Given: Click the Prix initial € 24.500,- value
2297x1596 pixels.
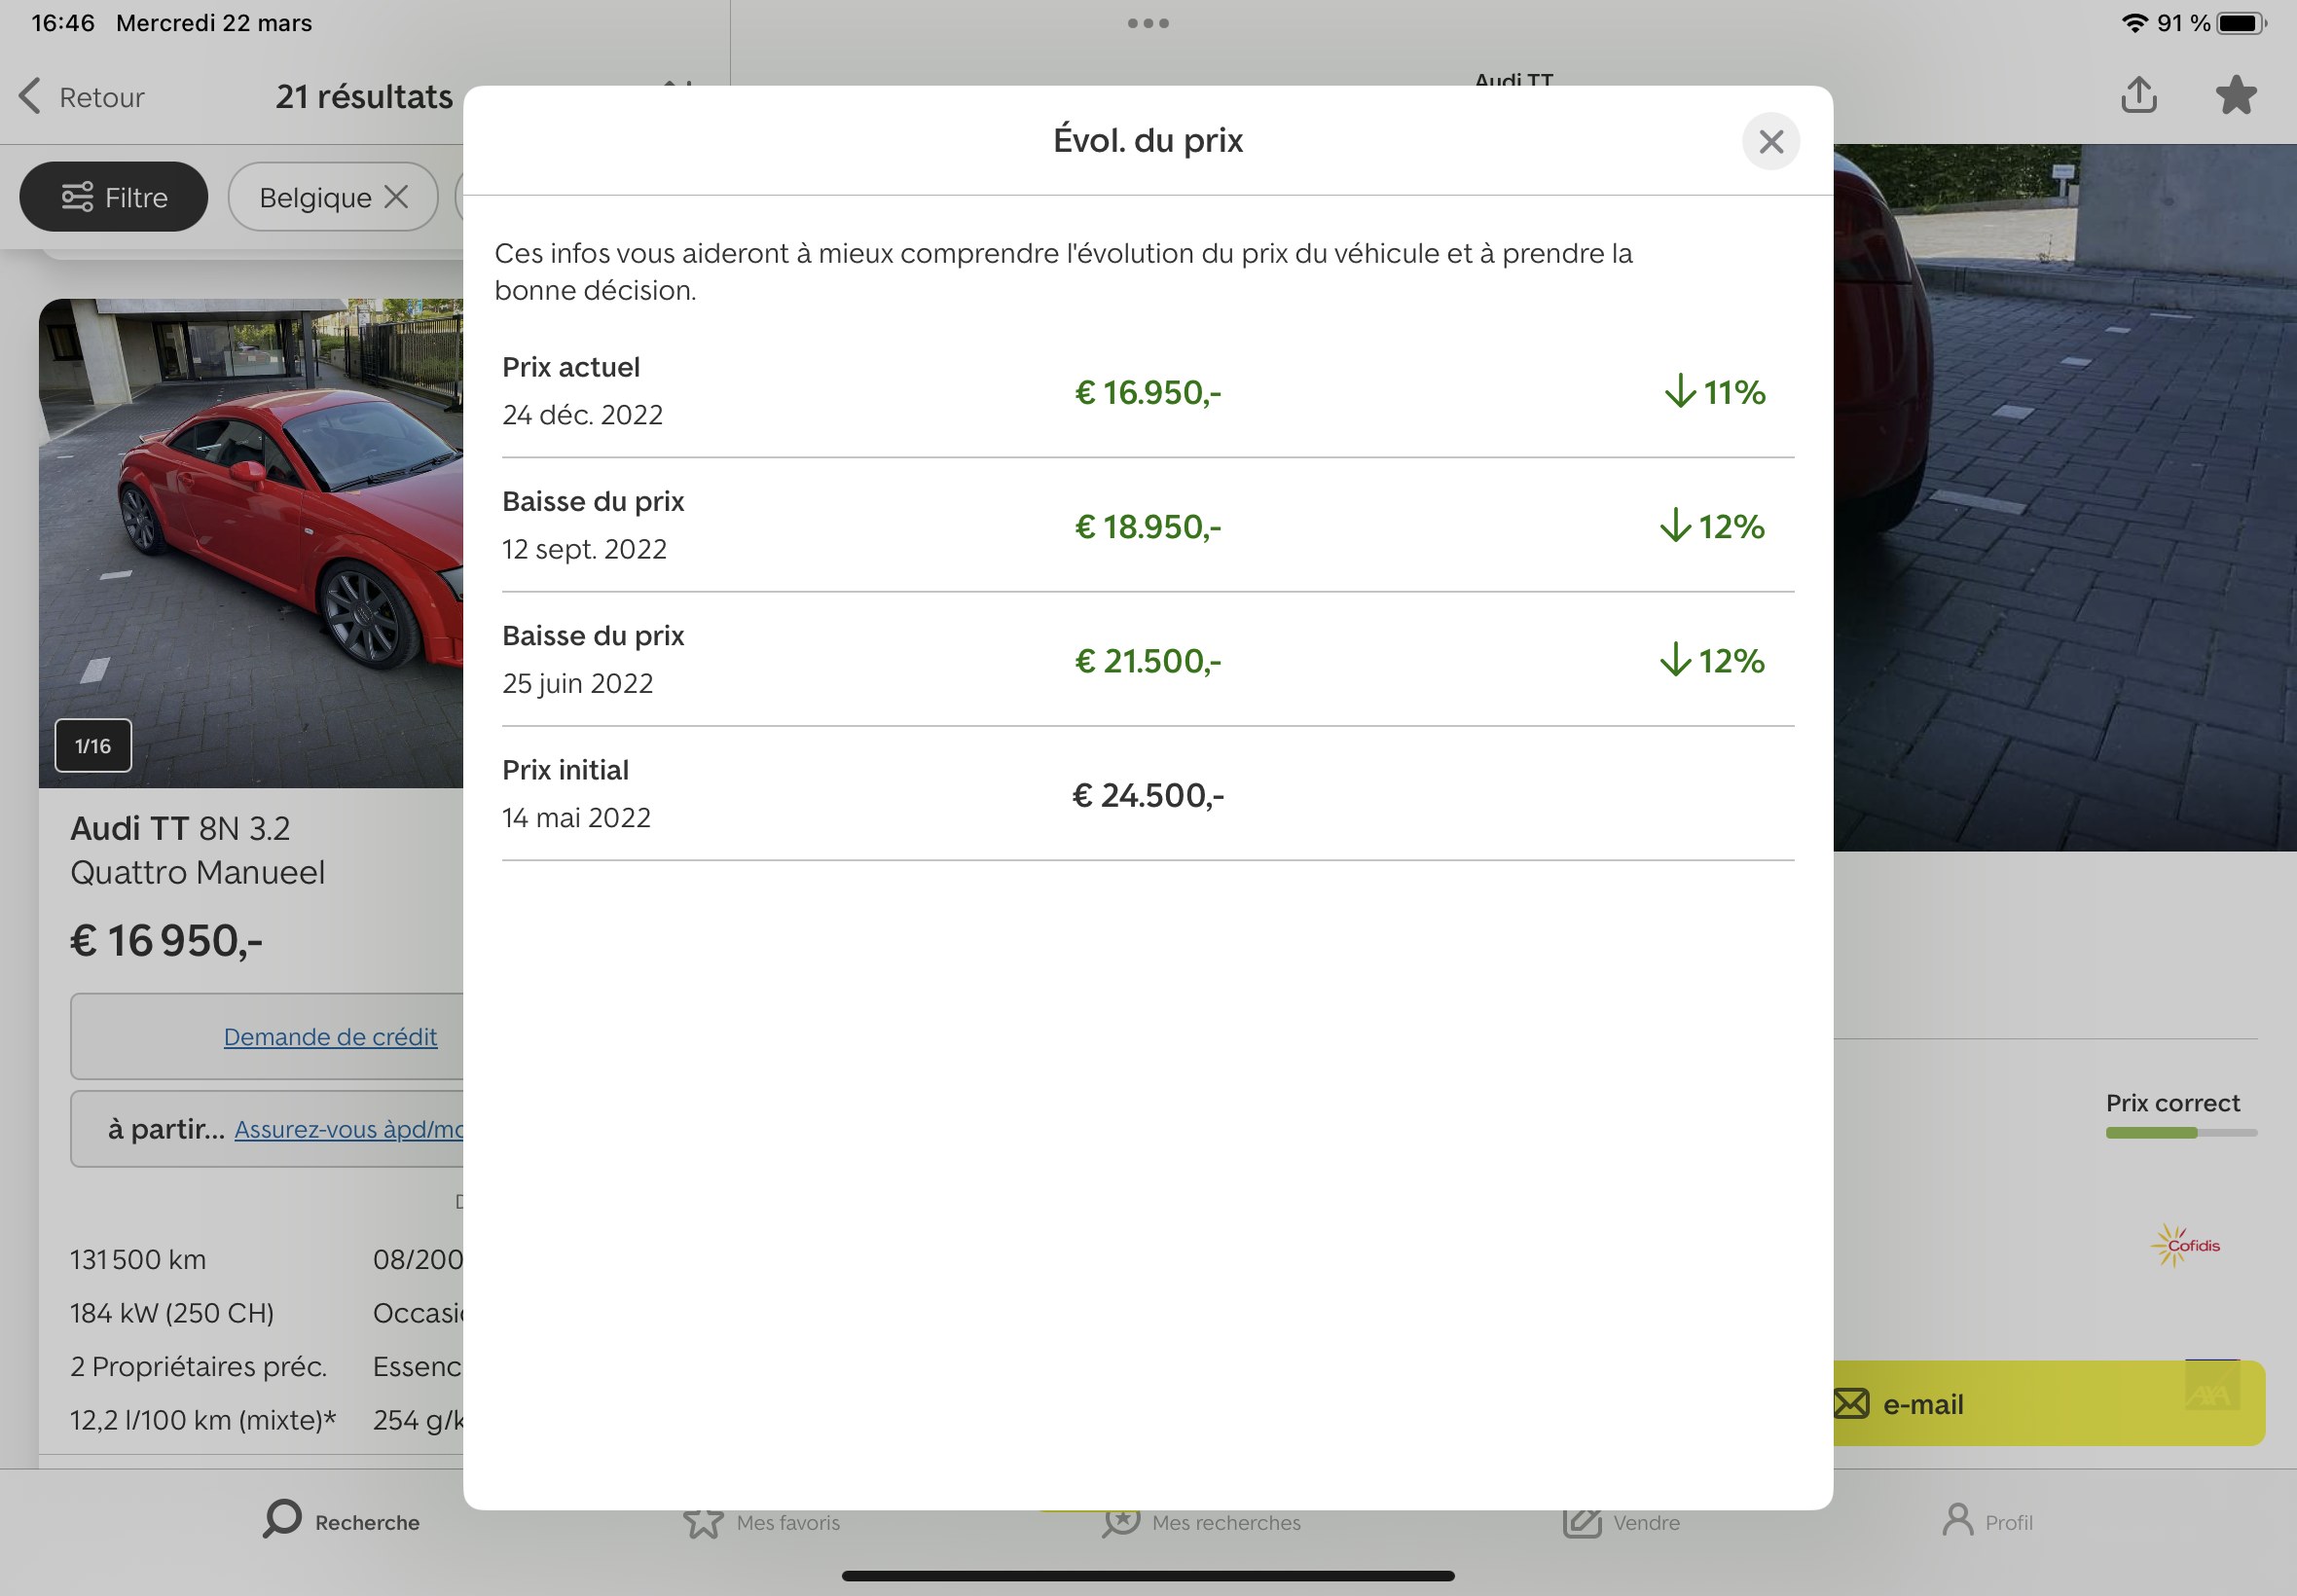Looking at the screenshot, I should click(x=1148, y=795).
